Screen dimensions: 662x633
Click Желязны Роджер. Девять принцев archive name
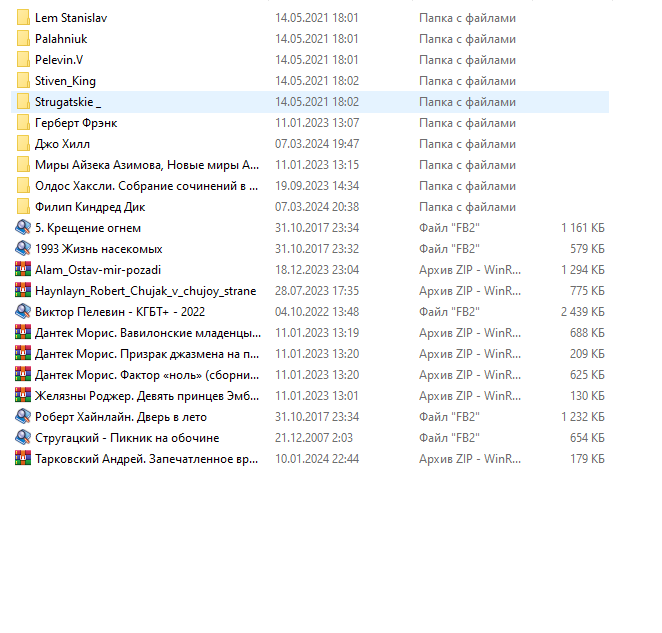146,396
